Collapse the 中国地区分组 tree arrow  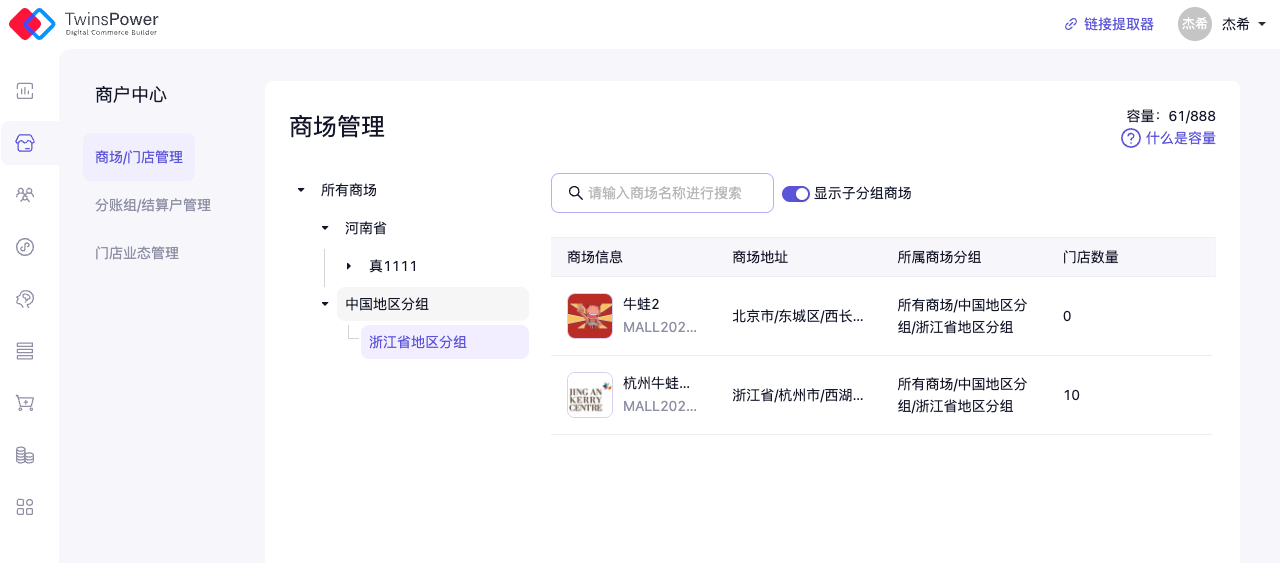325,304
